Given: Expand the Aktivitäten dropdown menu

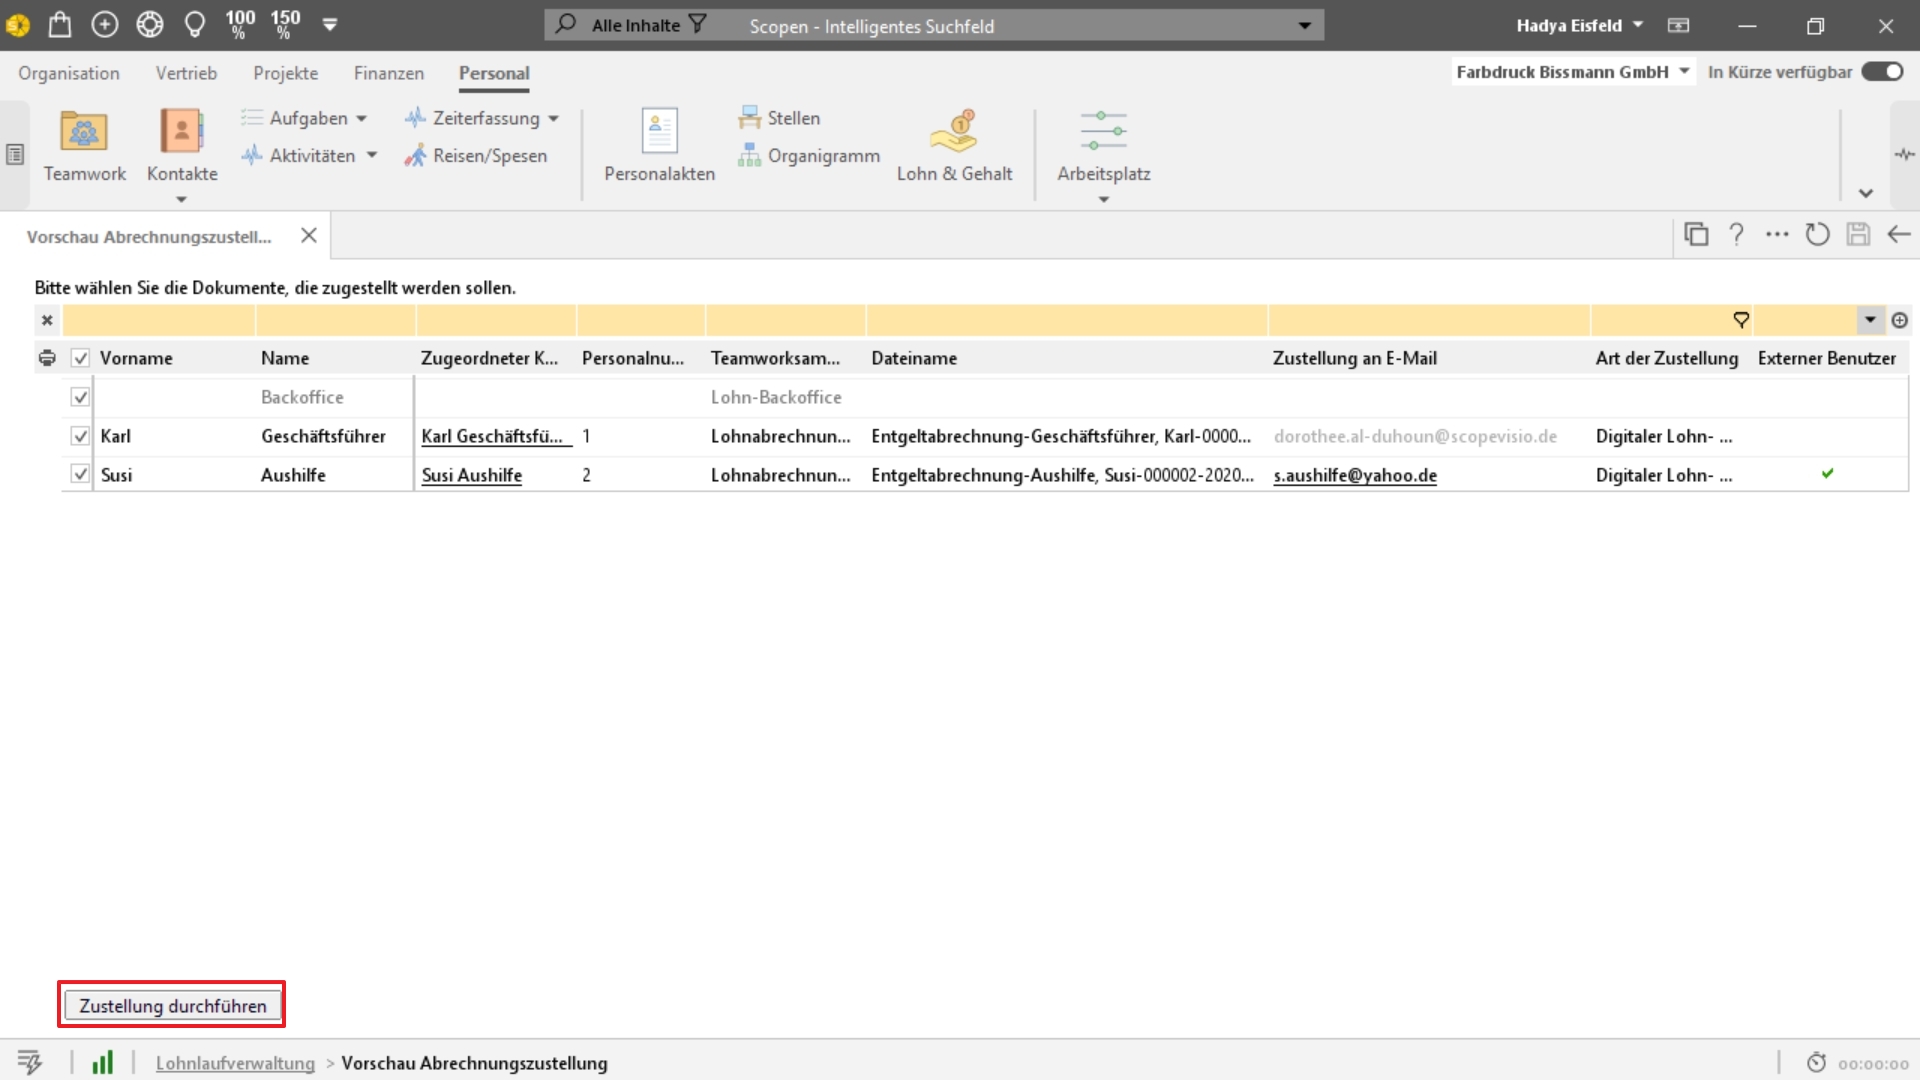Looking at the screenshot, I should (371, 156).
